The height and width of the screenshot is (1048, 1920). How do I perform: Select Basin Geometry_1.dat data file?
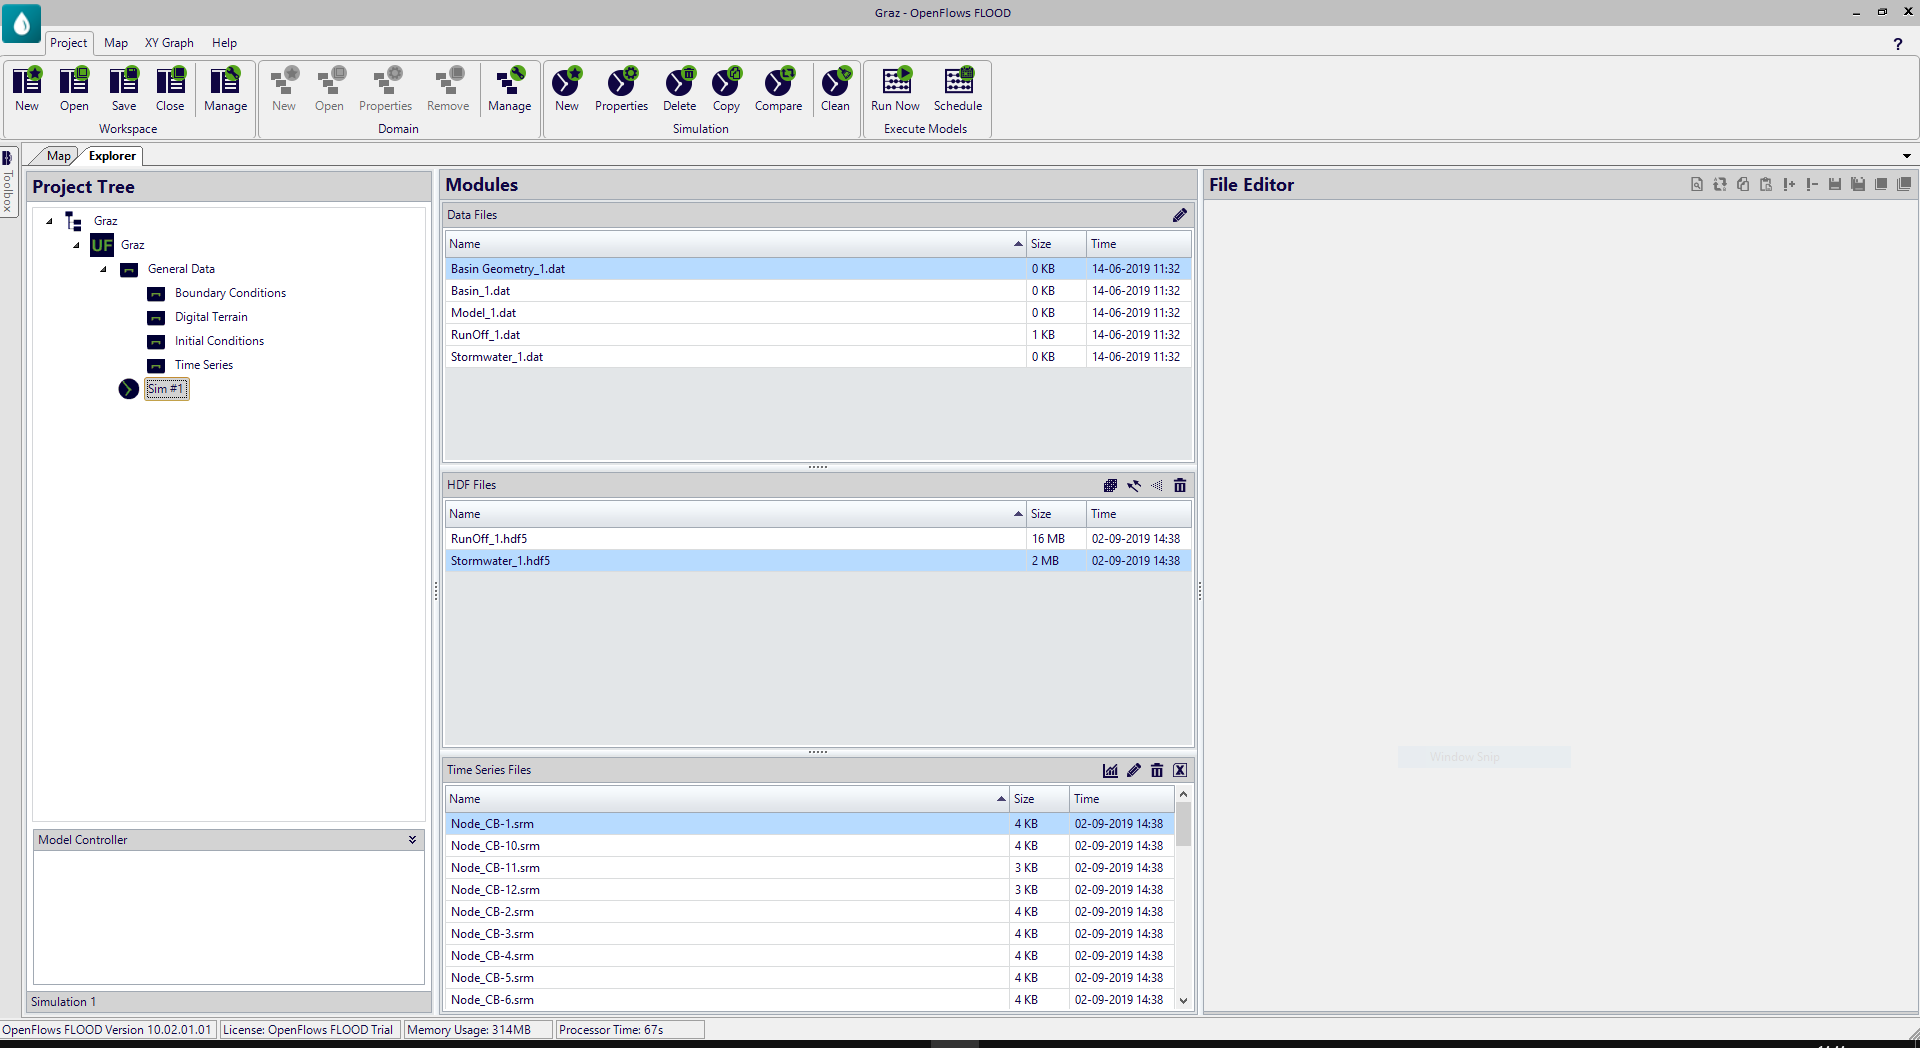818,269
